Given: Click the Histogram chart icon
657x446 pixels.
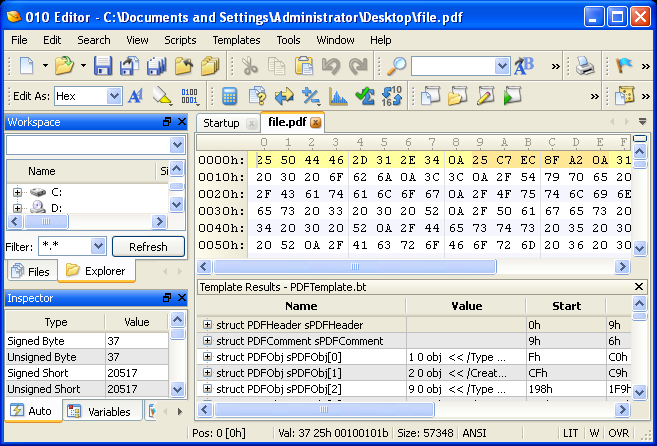Looking at the screenshot, I should pyautogui.click(x=338, y=96).
